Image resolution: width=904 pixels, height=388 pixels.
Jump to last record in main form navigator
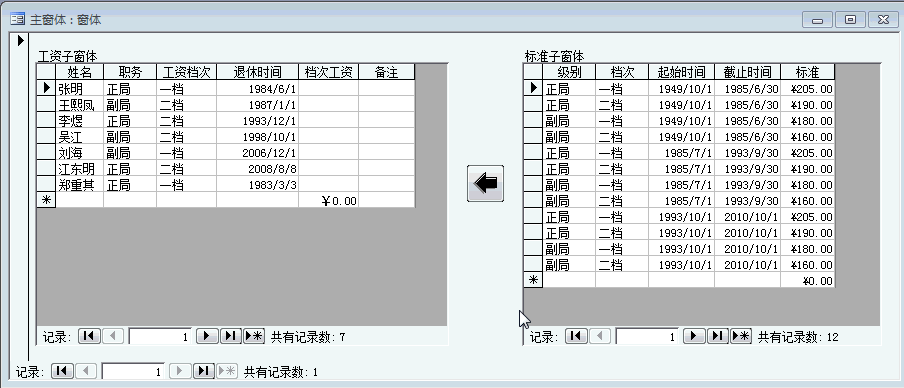(204, 371)
